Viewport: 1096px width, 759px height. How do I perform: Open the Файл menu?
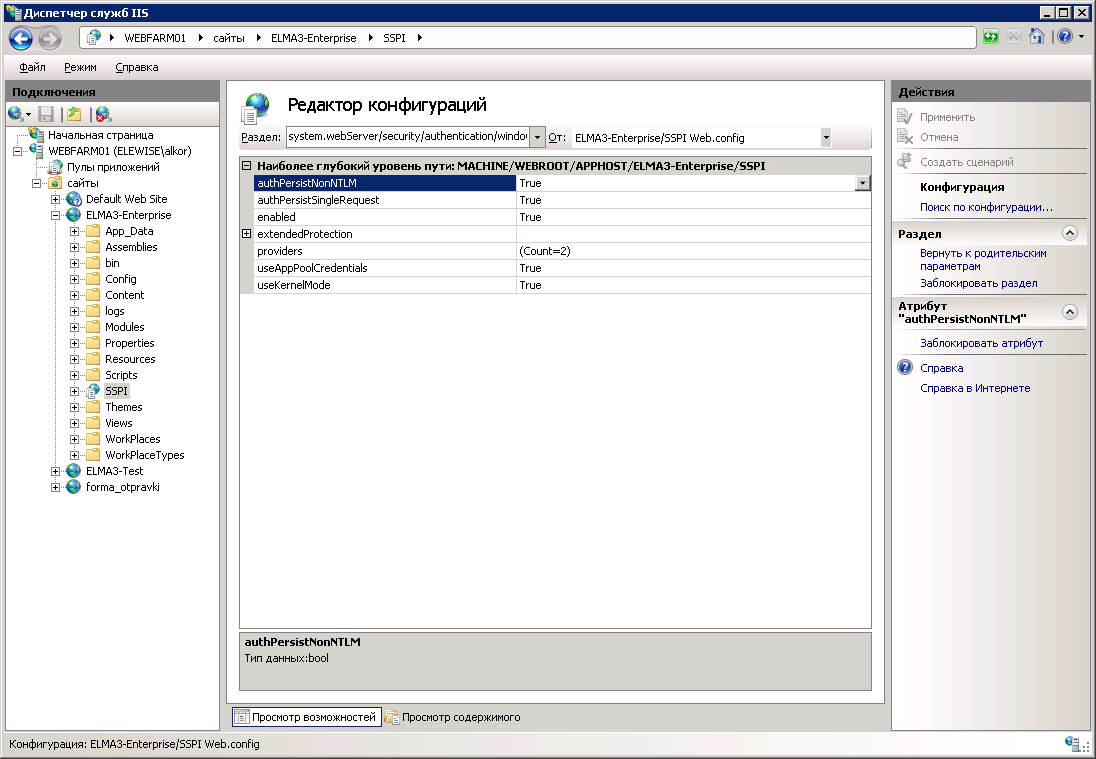[32, 67]
